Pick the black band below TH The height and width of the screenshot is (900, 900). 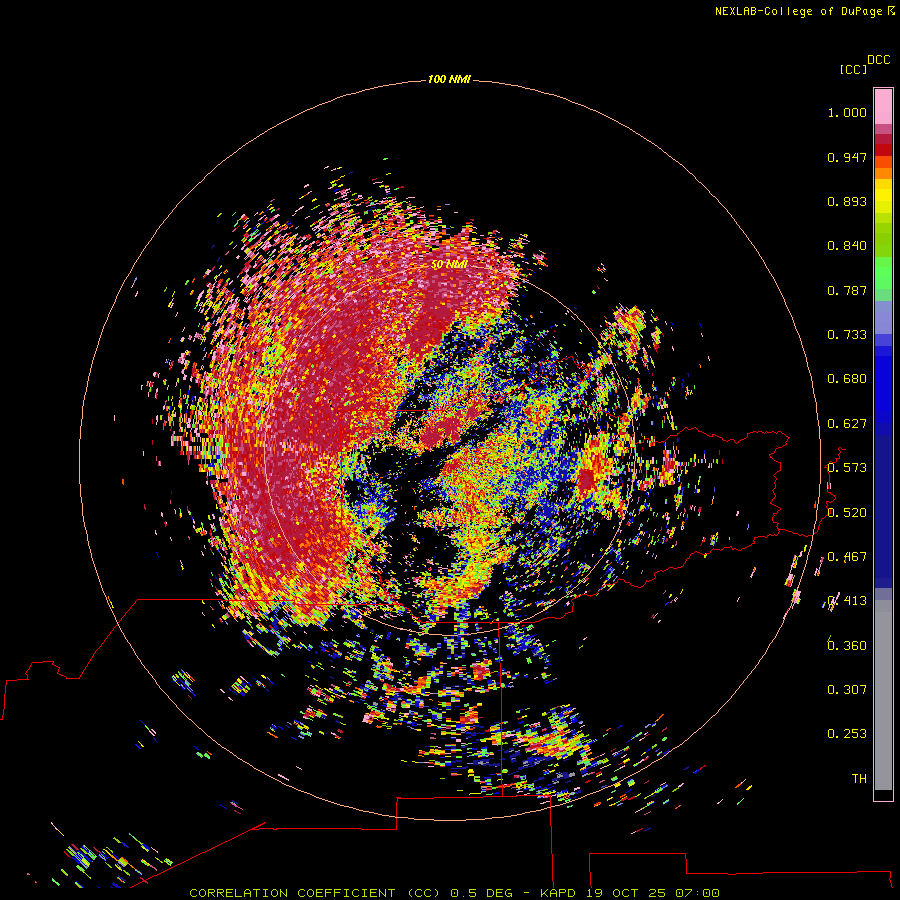883,794
